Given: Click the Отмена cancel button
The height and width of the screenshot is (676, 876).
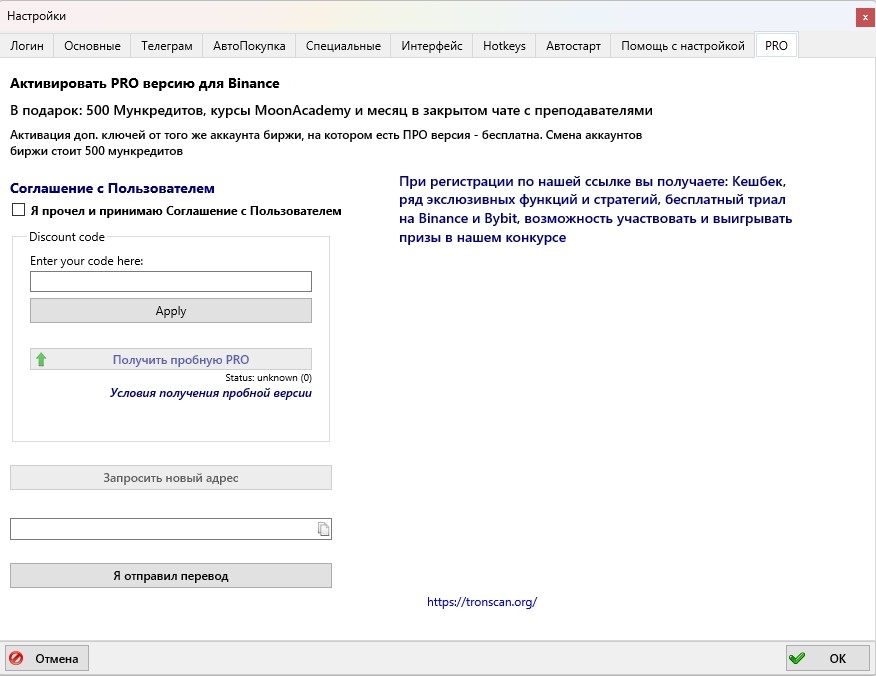Looking at the screenshot, I should pyautogui.click(x=47, y=659).
